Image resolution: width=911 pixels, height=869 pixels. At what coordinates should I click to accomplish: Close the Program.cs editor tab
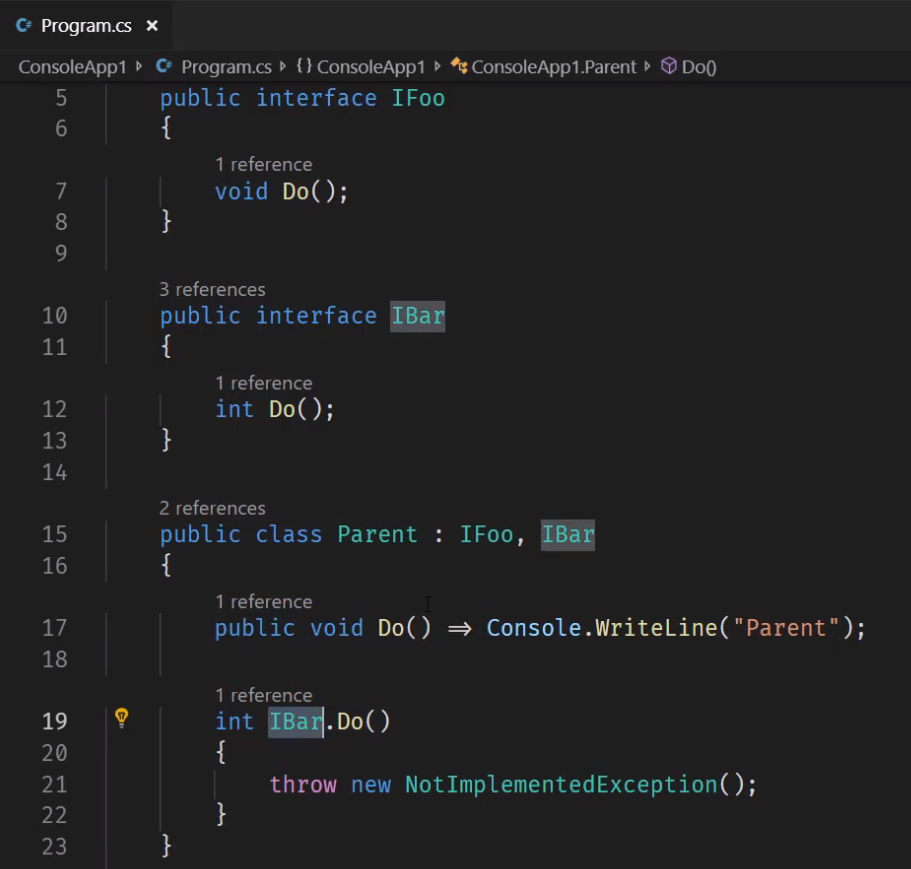coord(152,26)
